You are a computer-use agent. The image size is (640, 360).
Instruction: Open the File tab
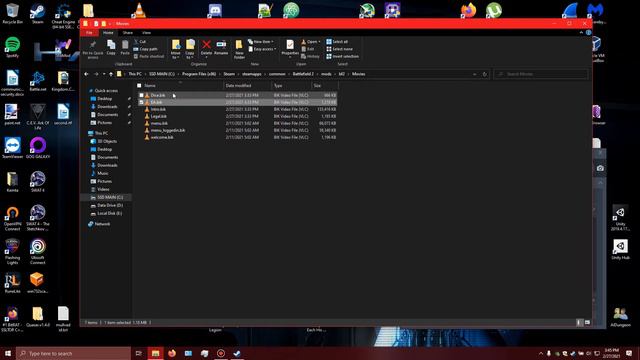[x=89, y=32]
